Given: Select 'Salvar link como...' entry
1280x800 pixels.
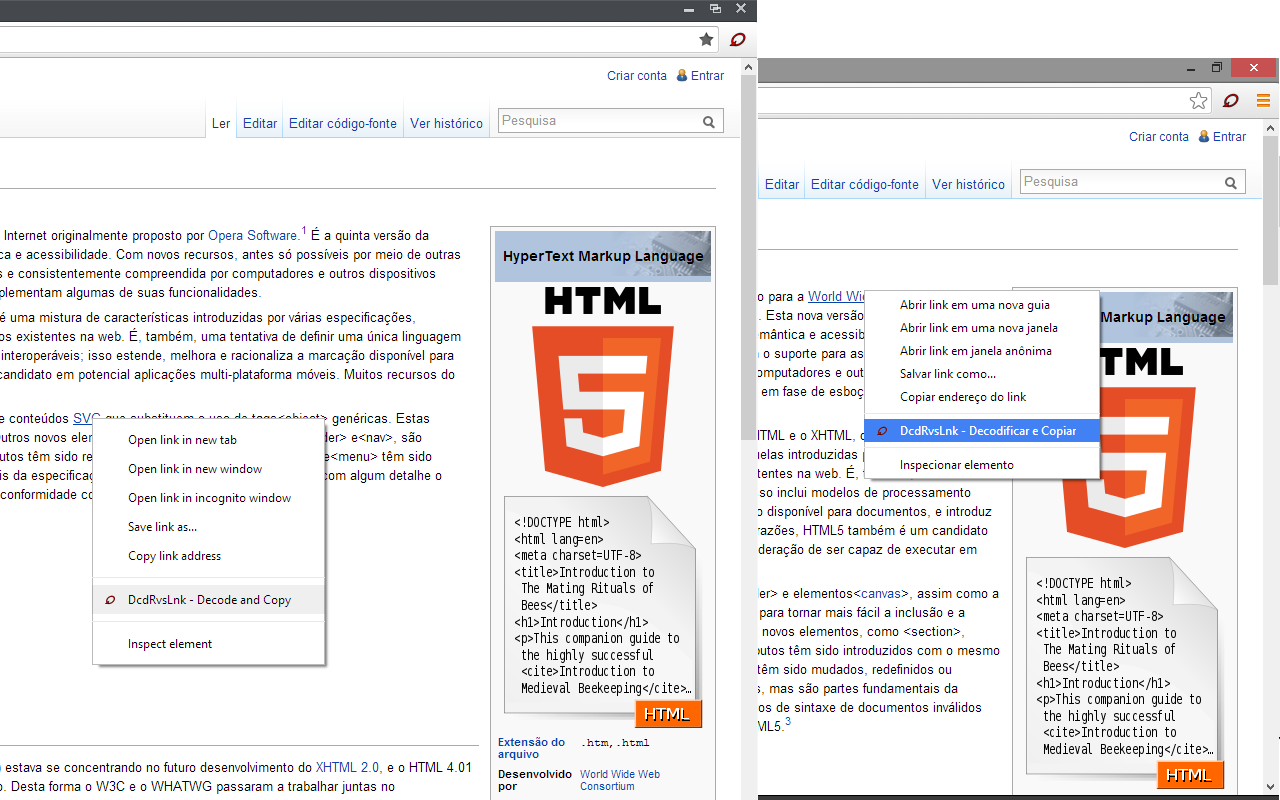Looking at the screenshot, I should (982, 374).
